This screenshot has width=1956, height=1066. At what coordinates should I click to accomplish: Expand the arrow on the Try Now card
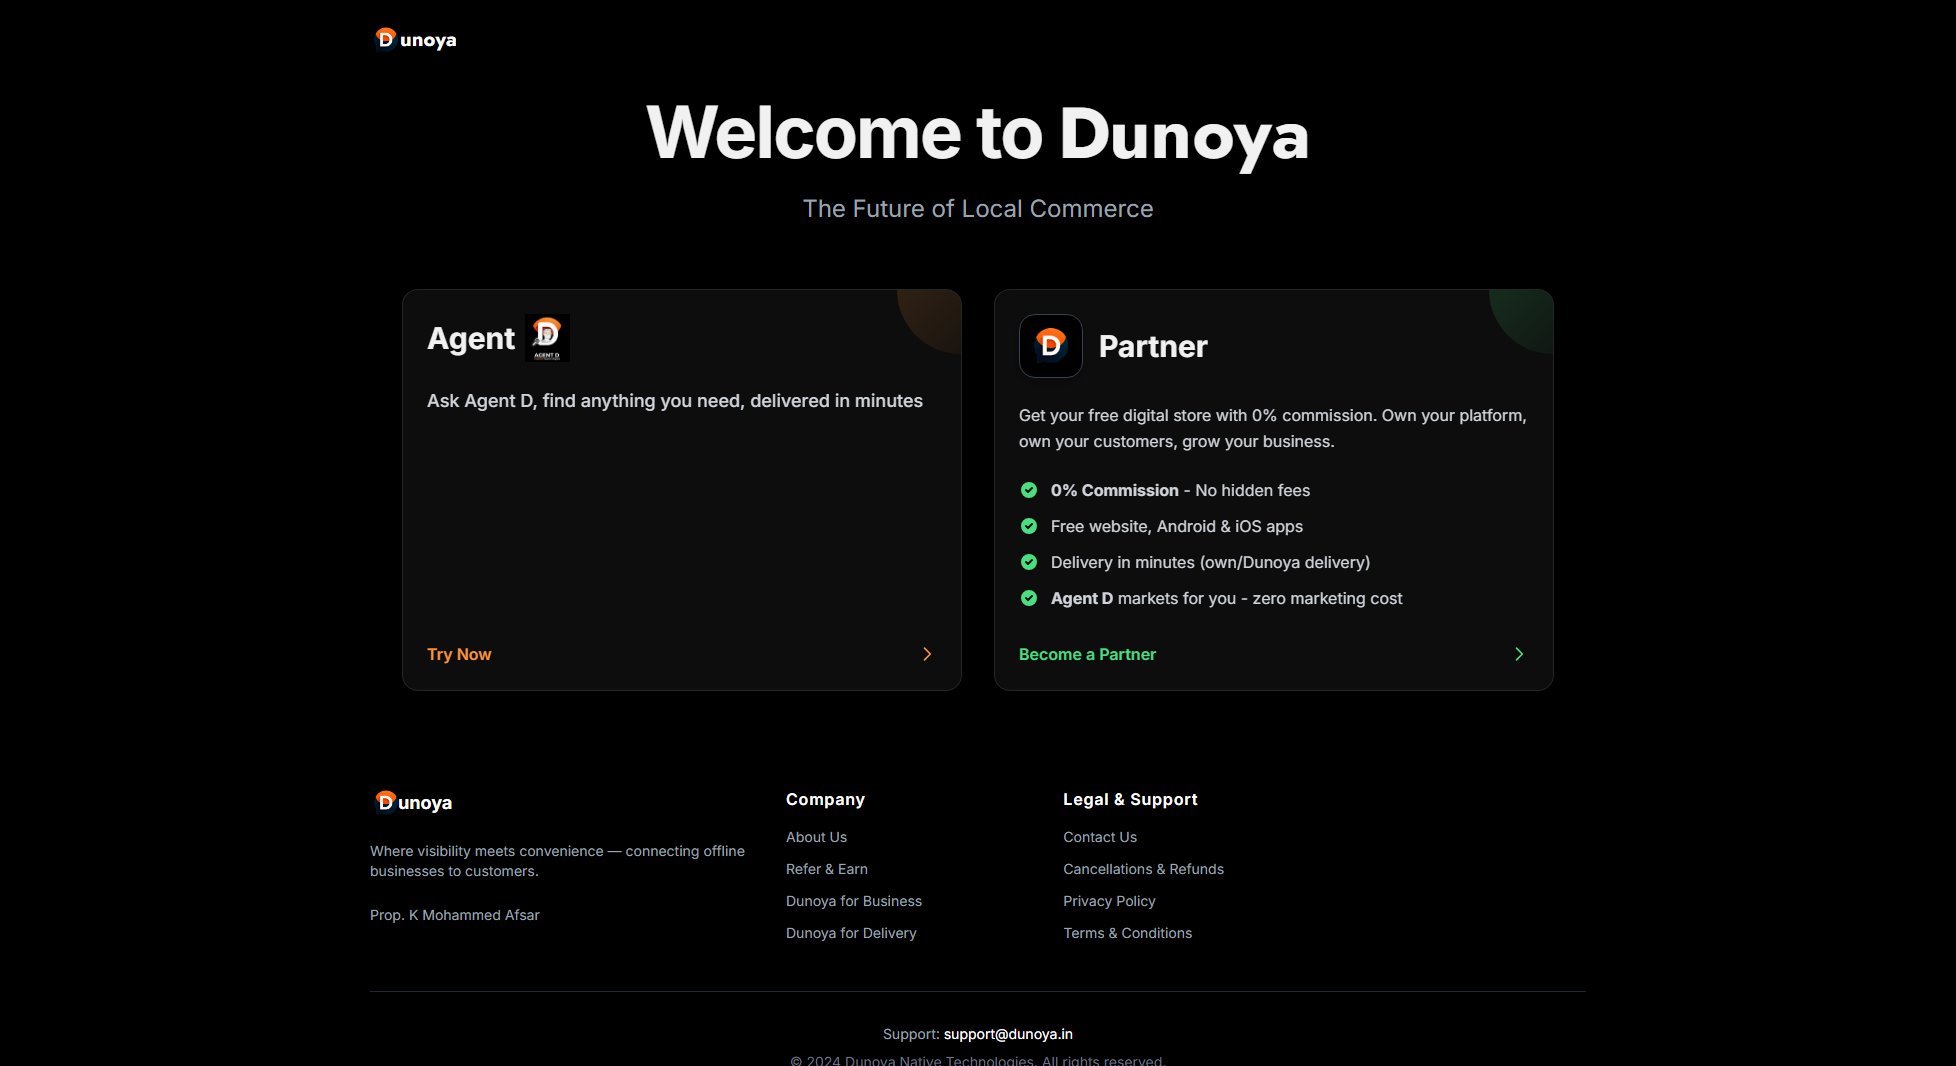tap(926, 654)
